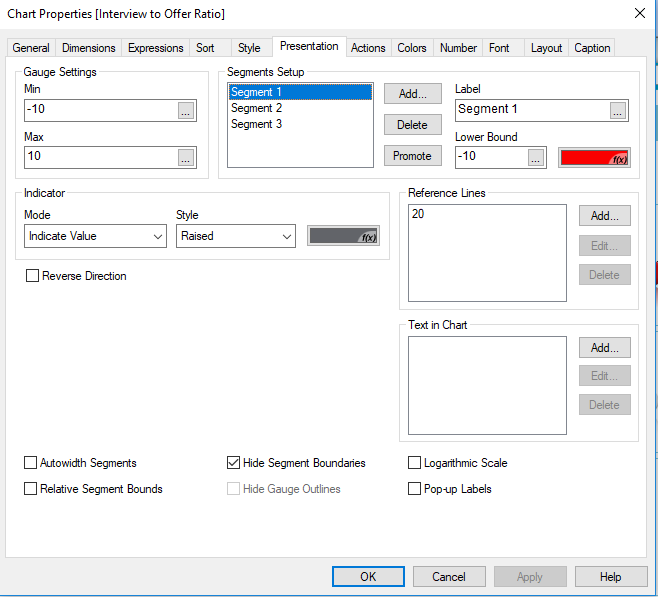Click the segment Label input field
This screenshot has height=597, width=658.
point(532,110)
